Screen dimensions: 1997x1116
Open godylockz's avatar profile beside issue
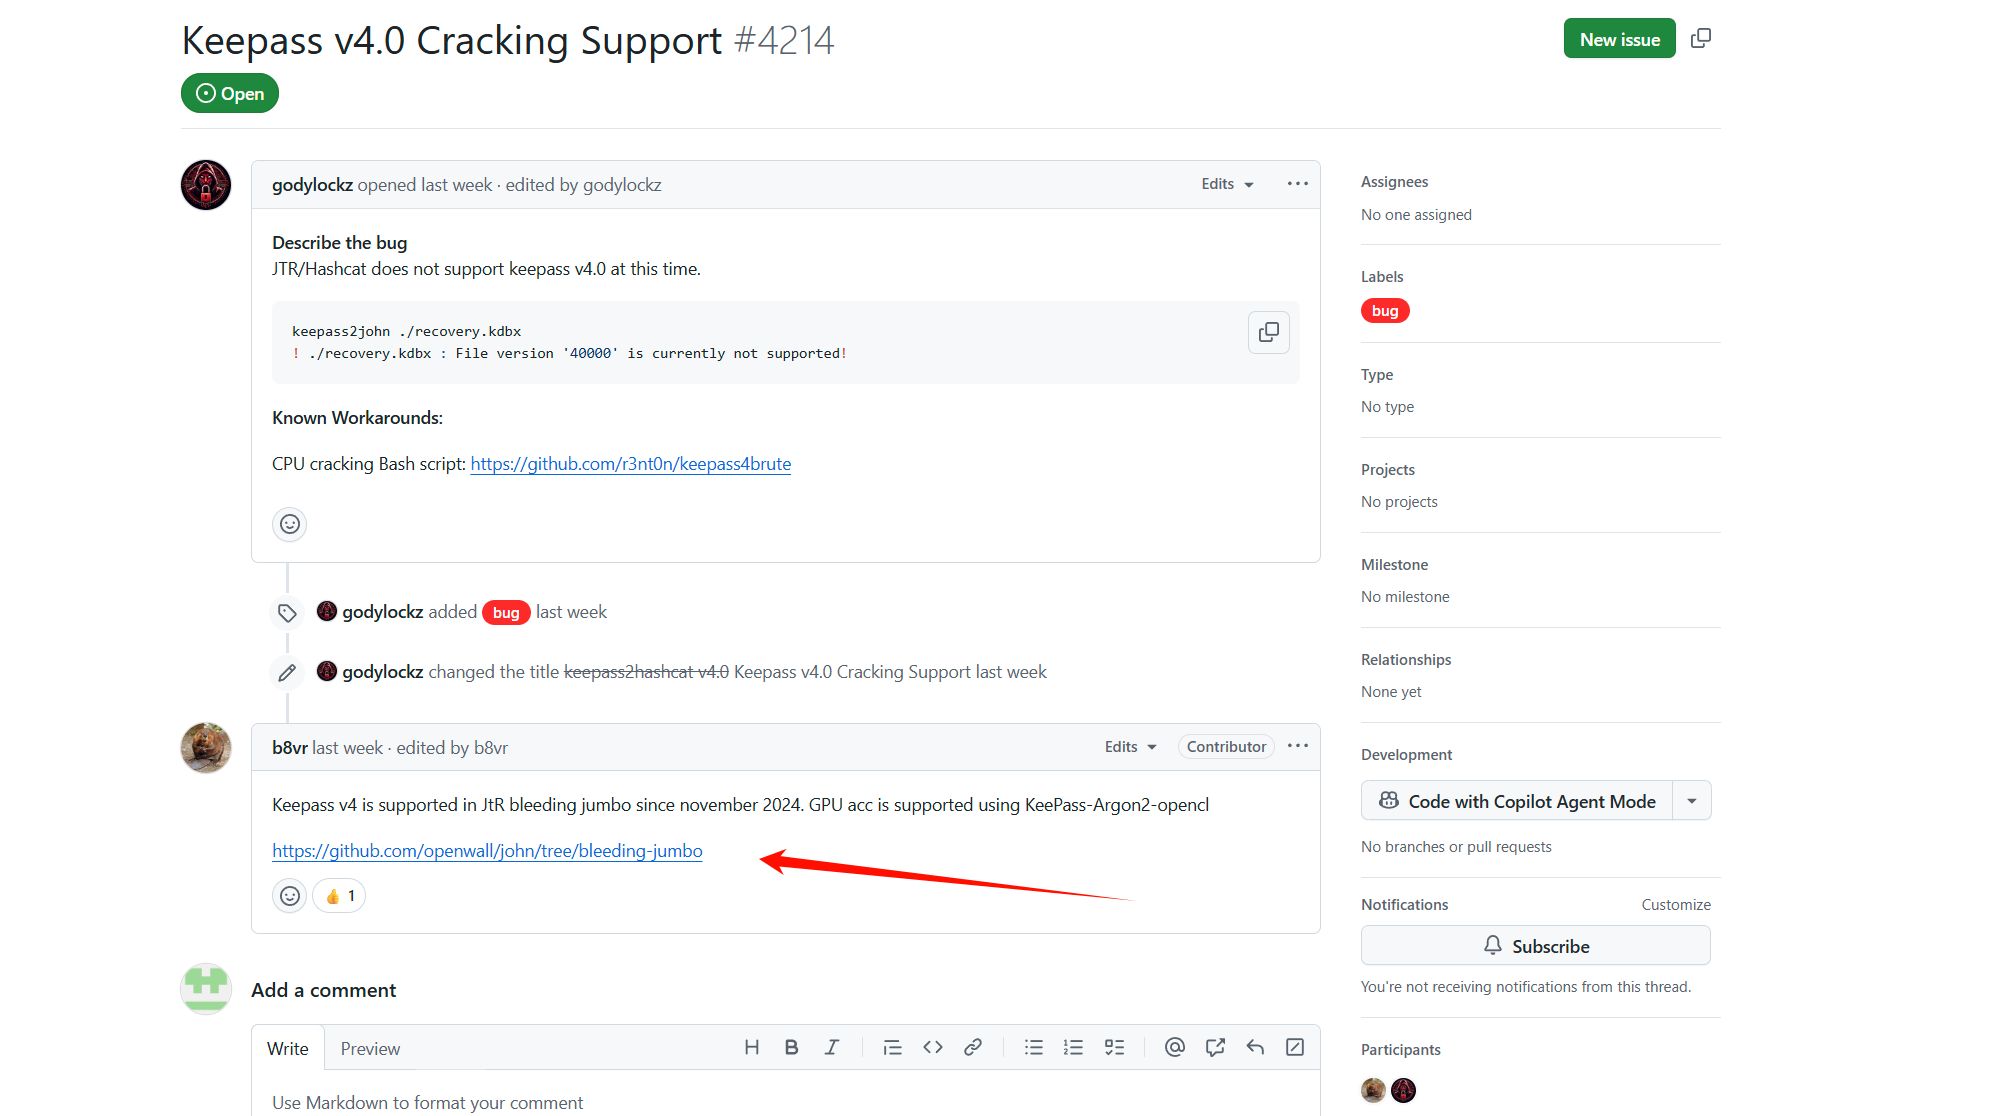[x=206, y=185]
